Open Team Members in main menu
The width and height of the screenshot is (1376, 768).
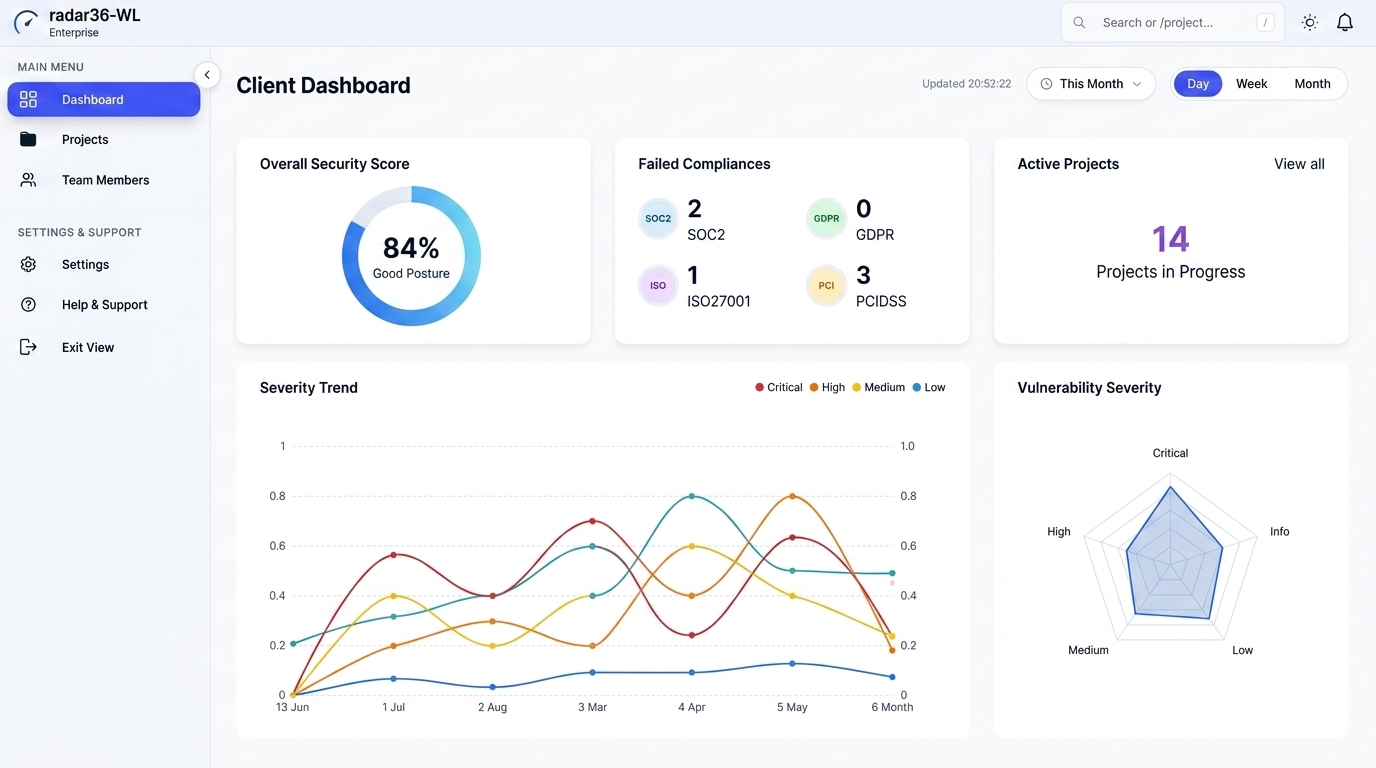(x=104, y=180)
